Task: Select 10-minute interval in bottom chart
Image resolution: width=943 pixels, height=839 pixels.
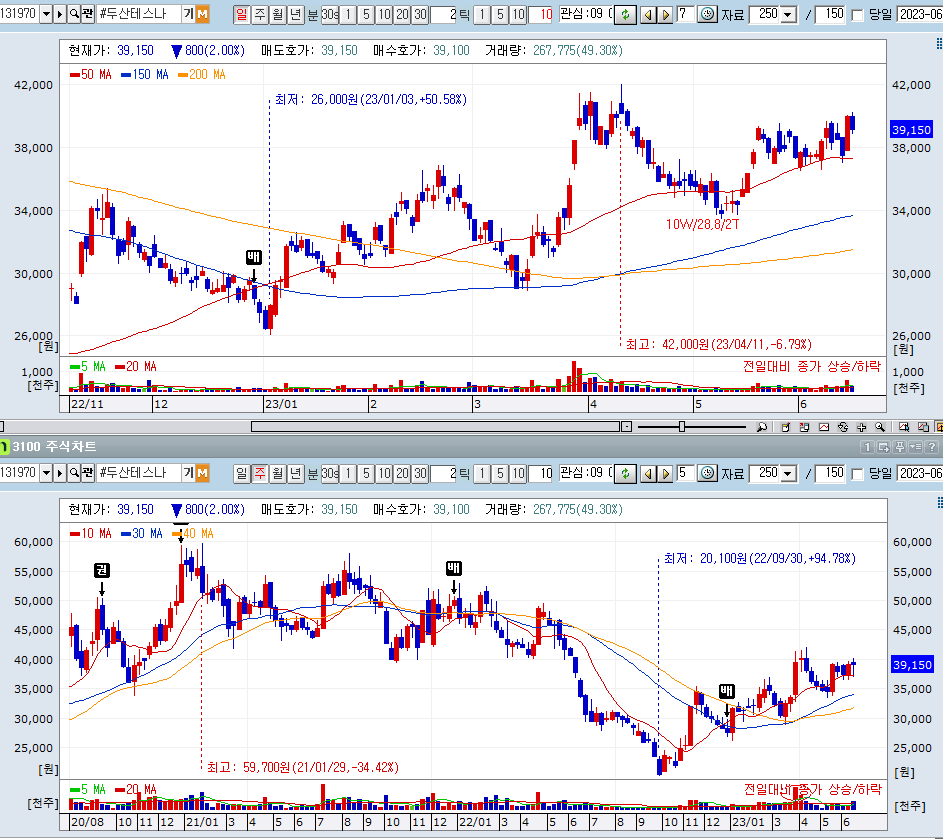Action: coord(384,473)
